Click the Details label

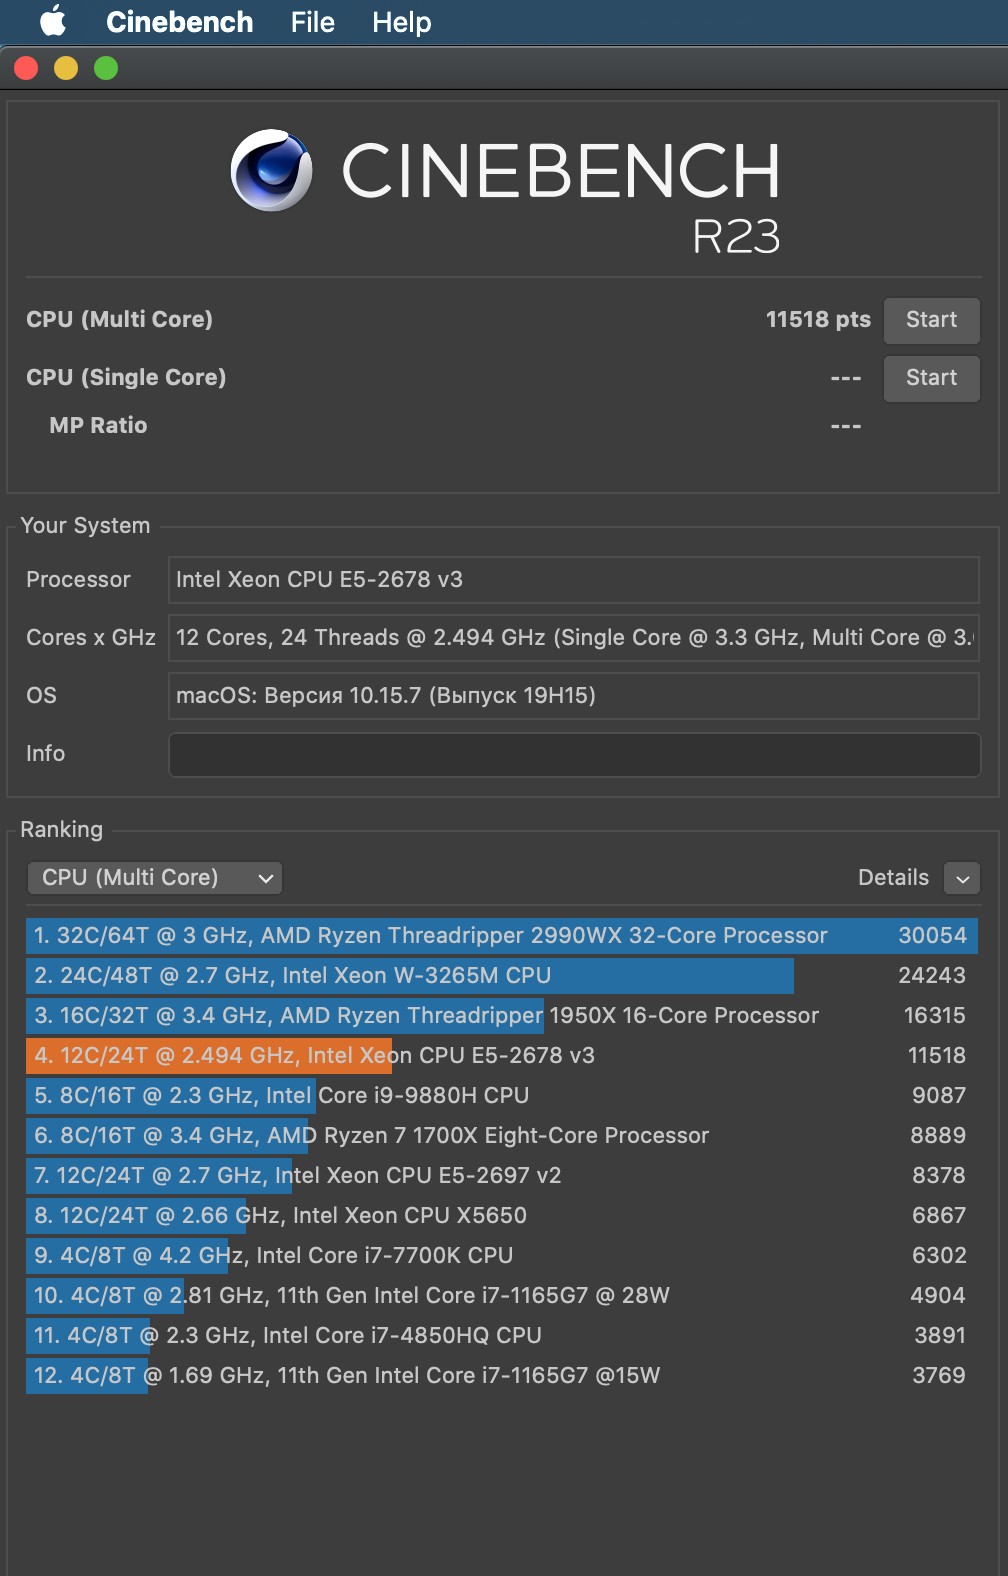[893, 878]
